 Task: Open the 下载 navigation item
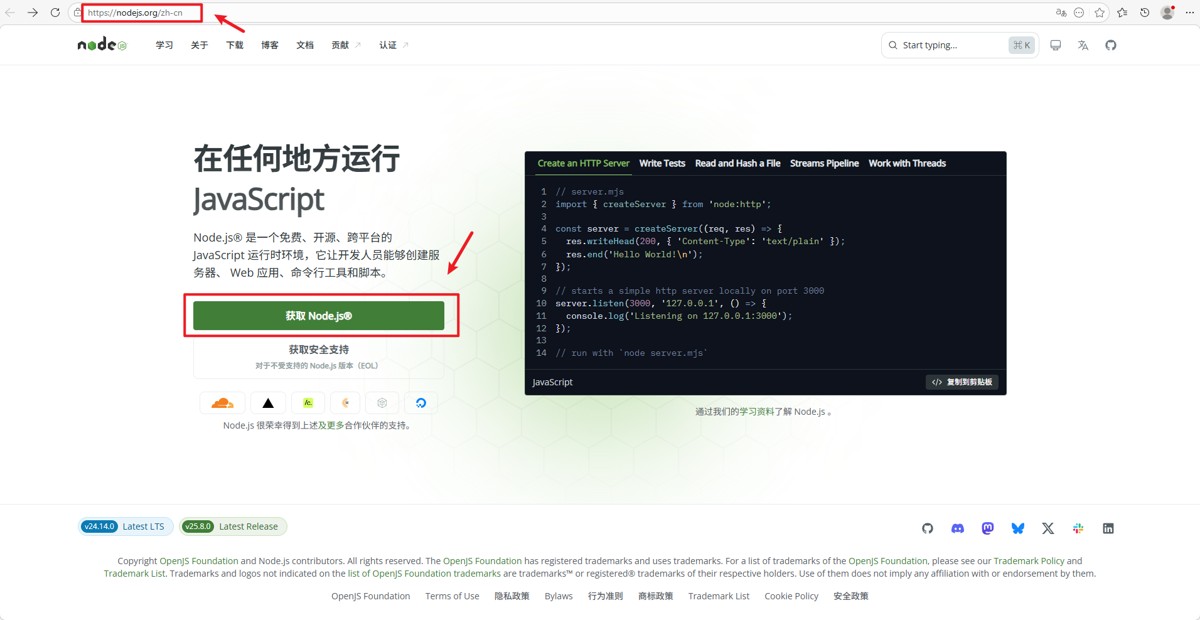pos(234,45)
